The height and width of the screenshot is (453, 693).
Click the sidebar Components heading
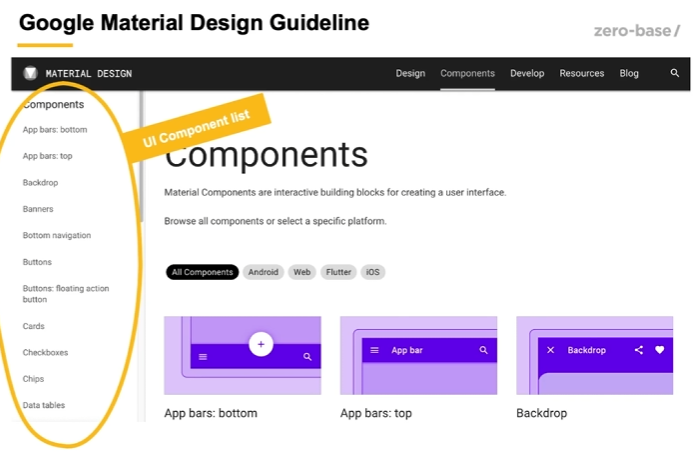pos(53,105)
